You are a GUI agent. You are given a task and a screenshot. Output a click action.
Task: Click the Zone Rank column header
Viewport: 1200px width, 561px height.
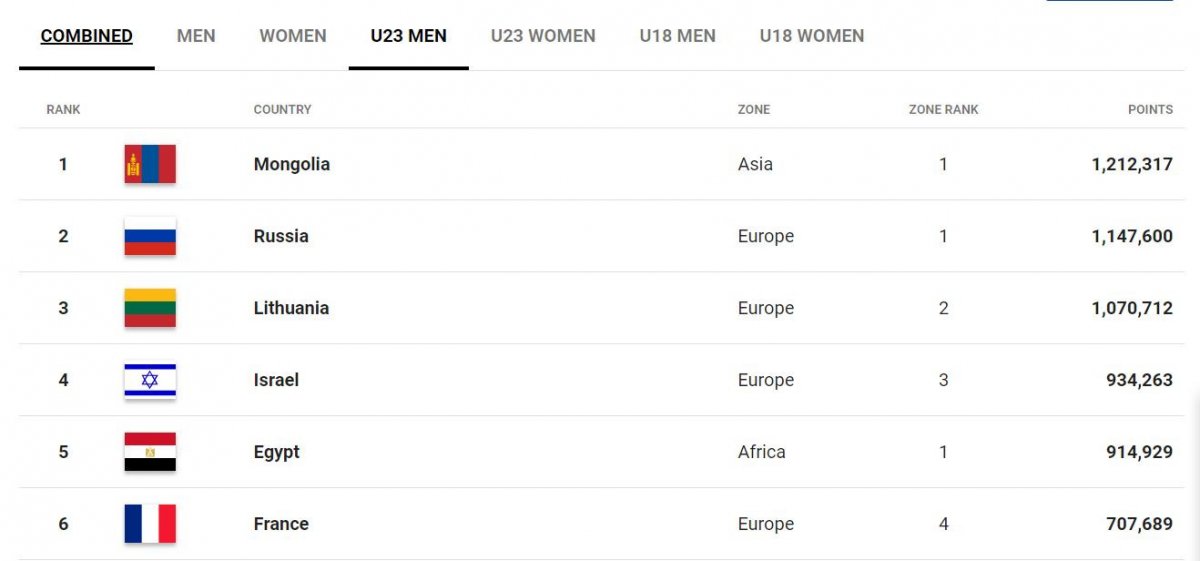[x=943, y=109]
